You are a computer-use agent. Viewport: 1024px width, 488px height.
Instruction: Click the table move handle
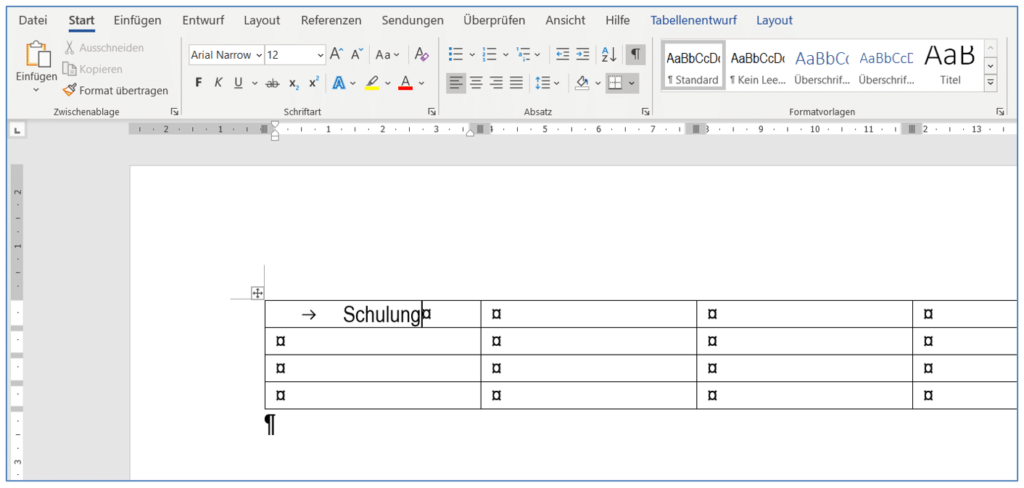pos(257,293)
